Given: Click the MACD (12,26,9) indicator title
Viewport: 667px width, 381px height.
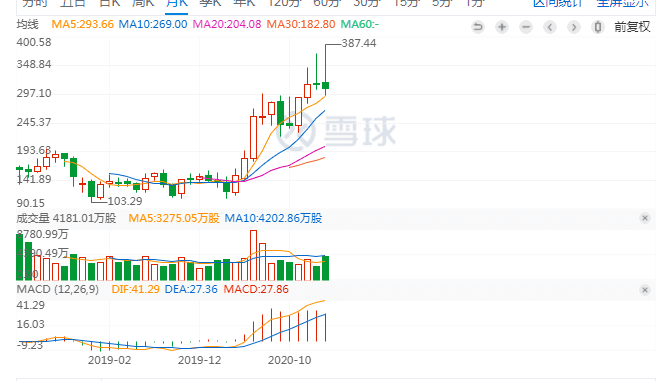Looking at the screenshot, I should click(x=57, y=290).
